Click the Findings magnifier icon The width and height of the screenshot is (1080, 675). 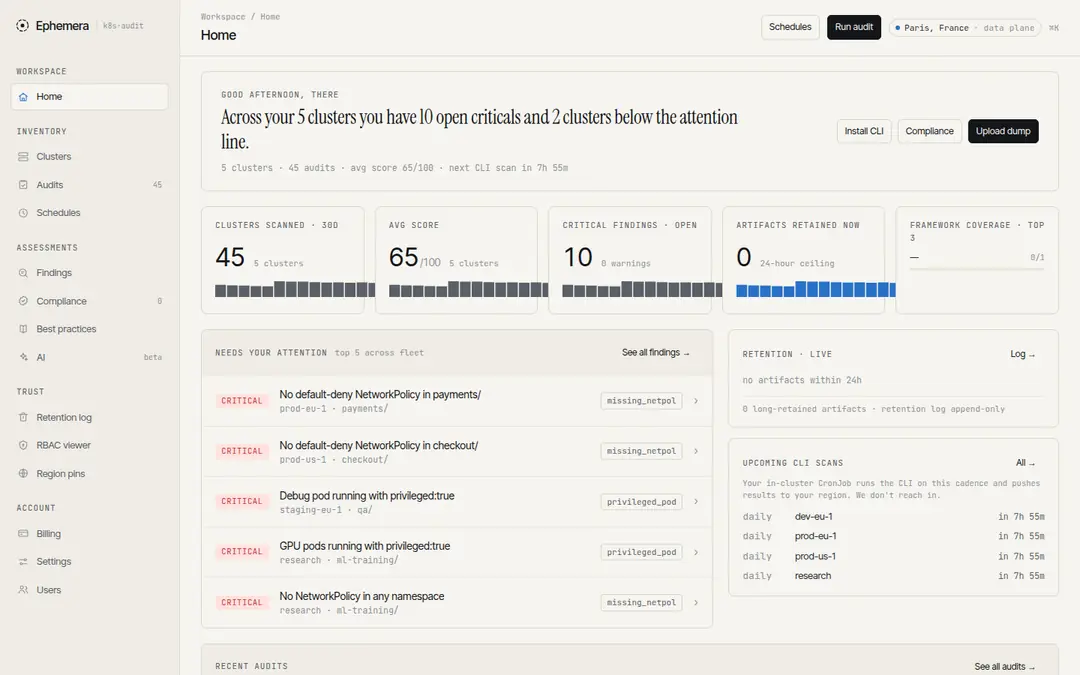click(x=23, y=273)
